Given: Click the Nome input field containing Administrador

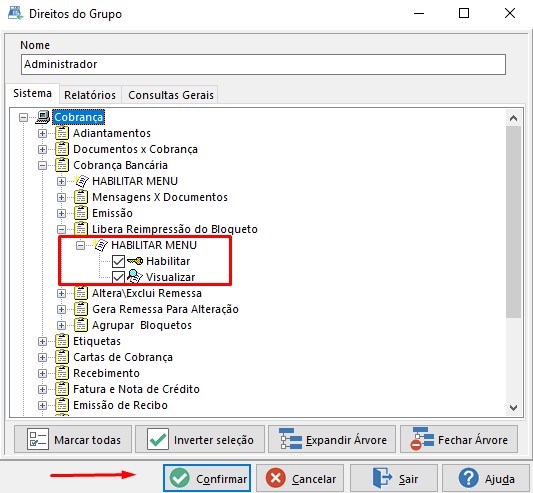Looking at the screenshot, I should tap(263, 64).
